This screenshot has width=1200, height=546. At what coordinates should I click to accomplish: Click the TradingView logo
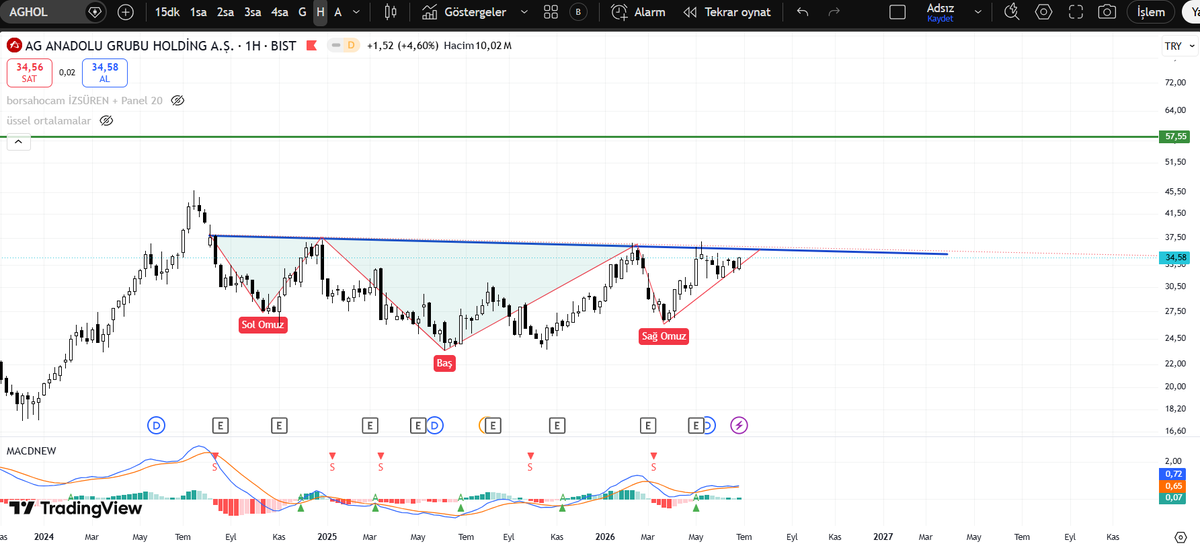pyautogui.click(x=75, y=508)
